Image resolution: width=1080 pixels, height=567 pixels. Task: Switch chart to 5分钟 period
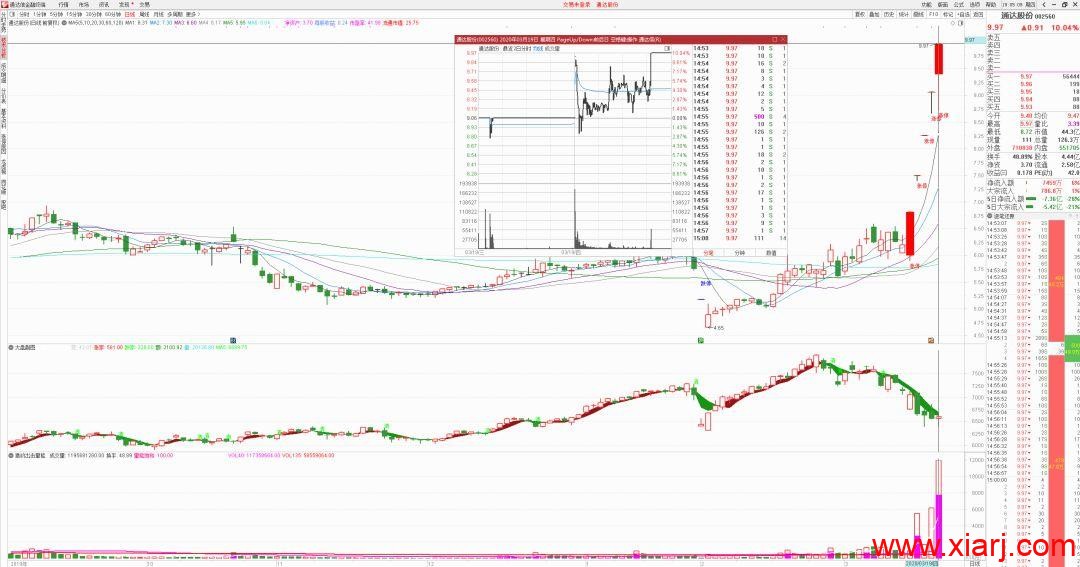(x=56, y=14)
